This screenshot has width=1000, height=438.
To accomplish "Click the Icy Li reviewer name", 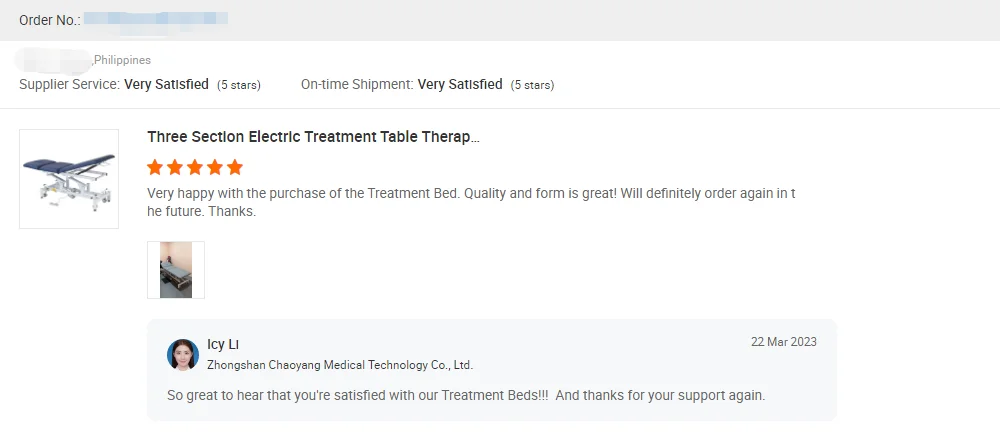I will pos(223,345).
